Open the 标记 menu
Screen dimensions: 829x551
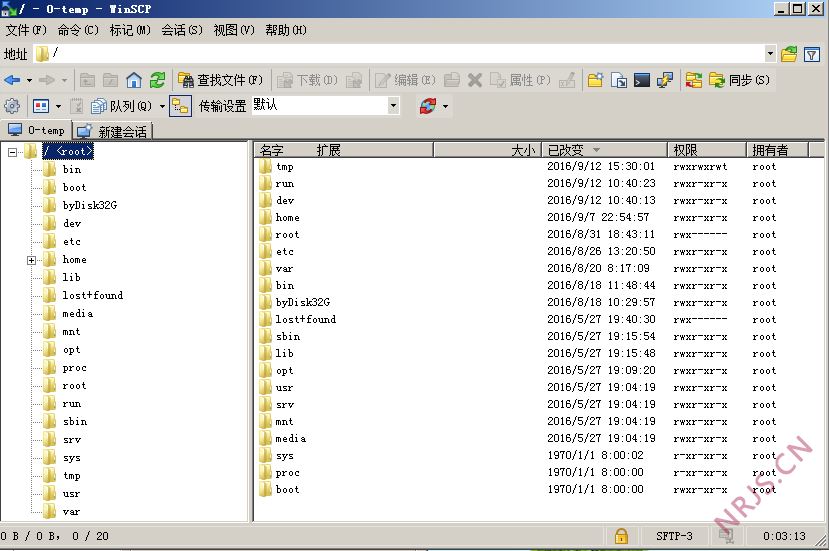click(130, 30)
